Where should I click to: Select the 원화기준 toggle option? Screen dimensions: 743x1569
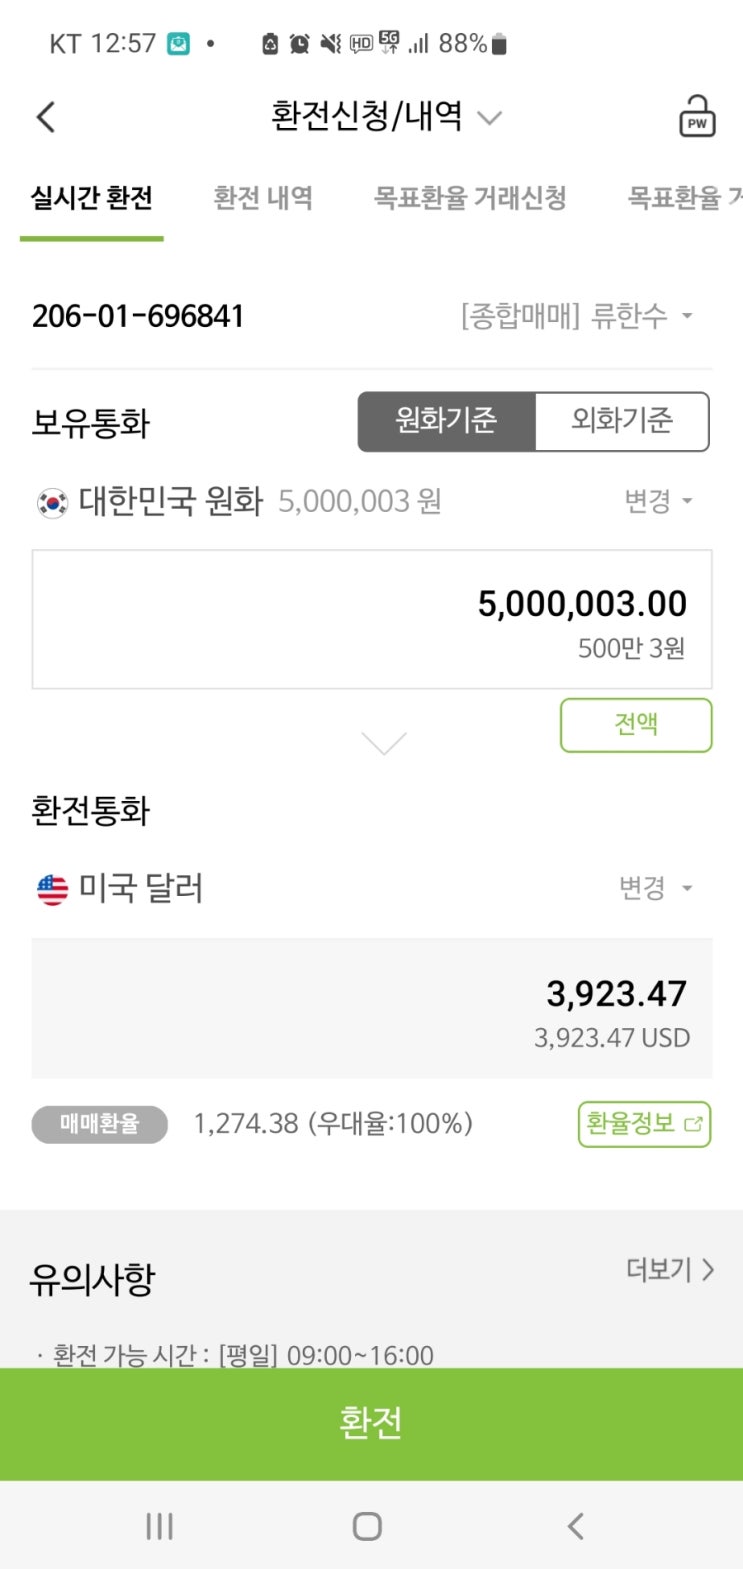click(x=447, y=421)
